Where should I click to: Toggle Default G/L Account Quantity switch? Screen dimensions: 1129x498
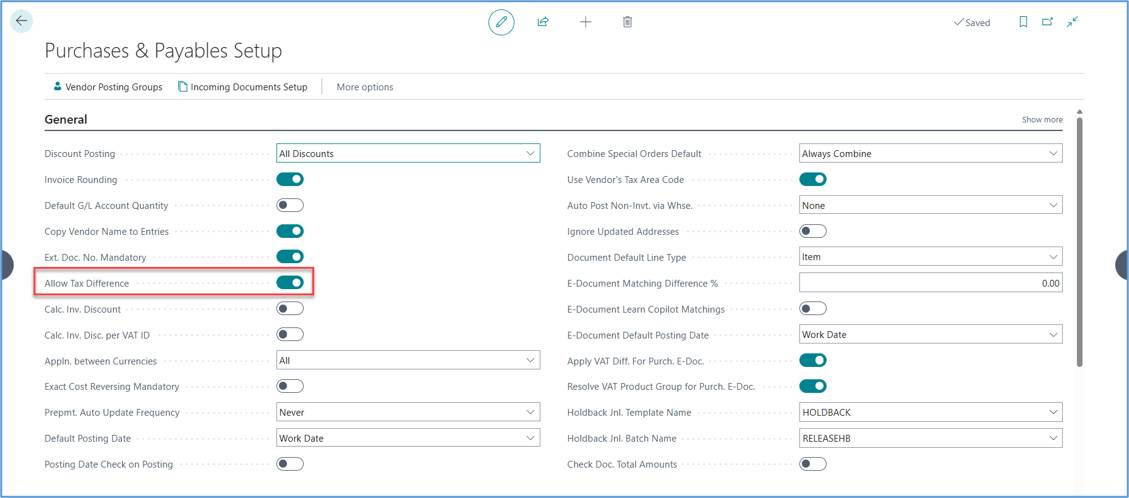tap(290, 205)
